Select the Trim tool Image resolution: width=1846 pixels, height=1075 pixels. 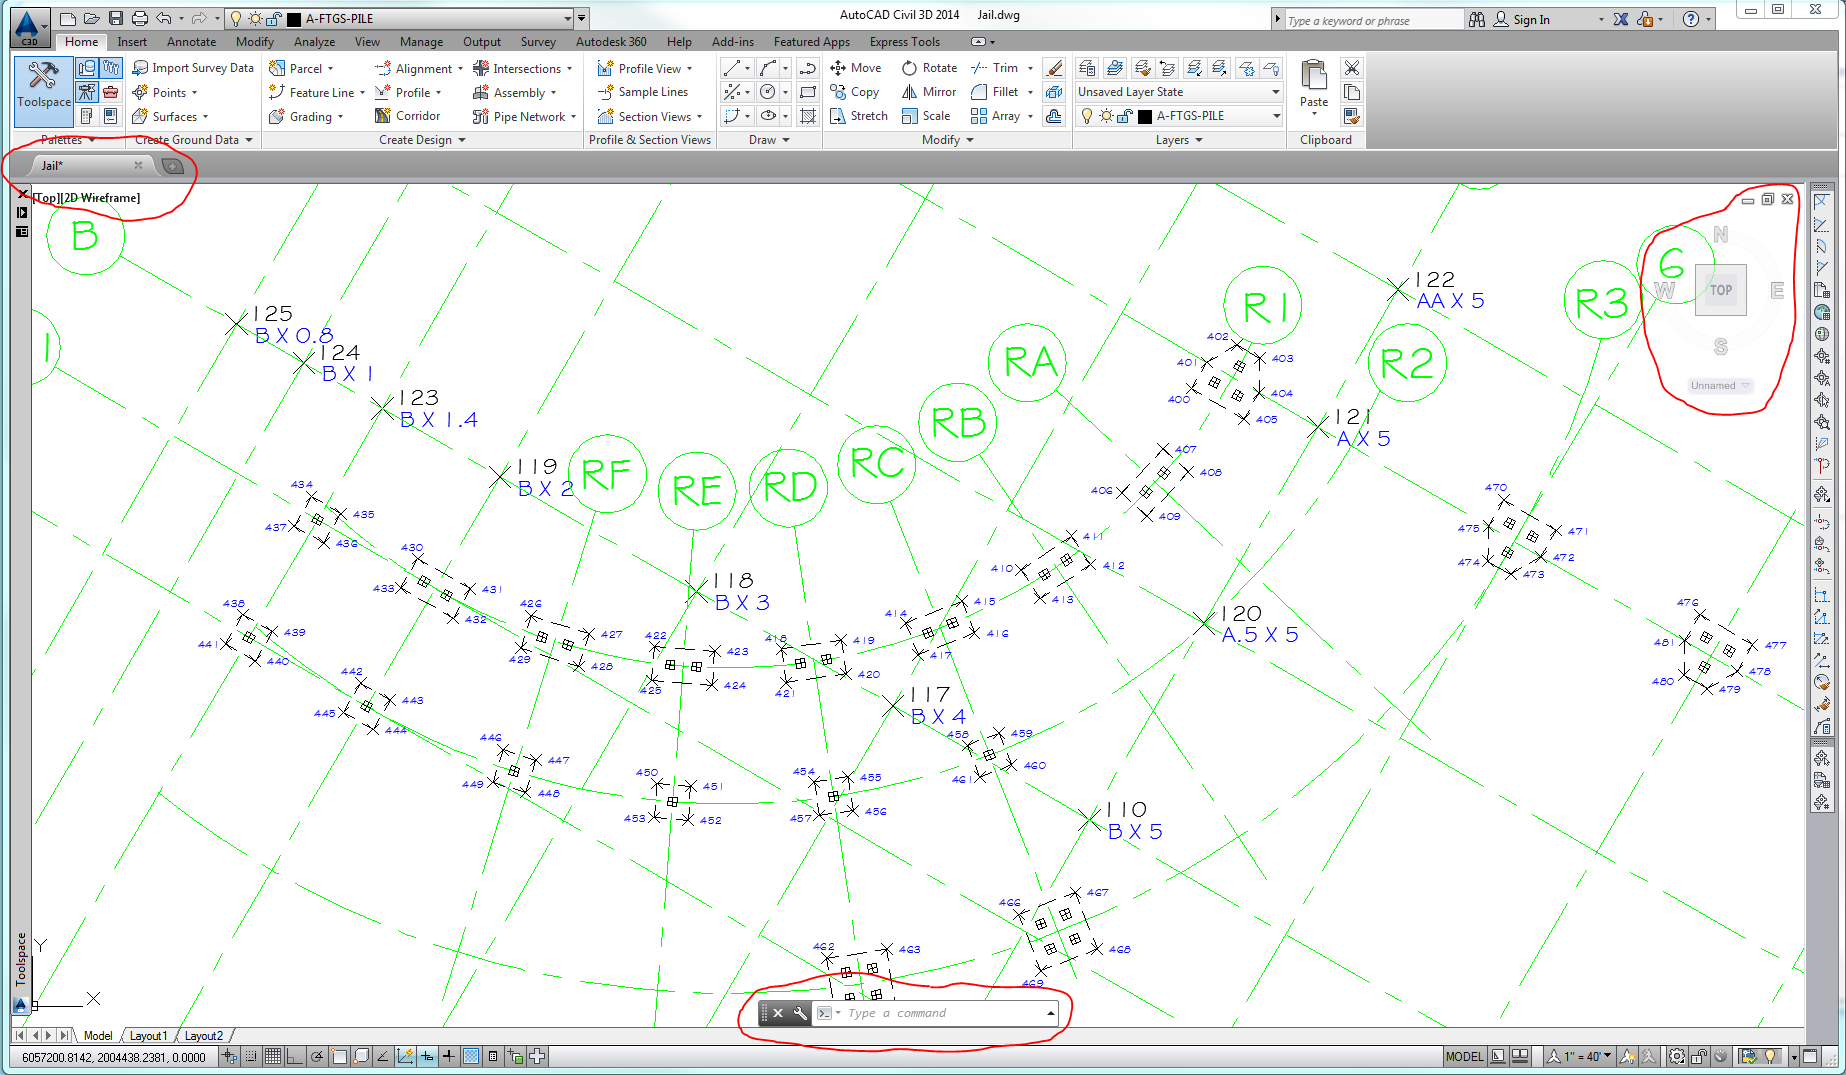(995, 68)
